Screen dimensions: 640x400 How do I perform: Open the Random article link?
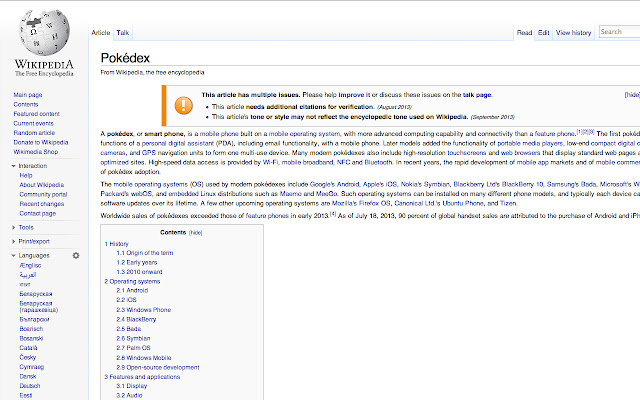coord(34,132)
